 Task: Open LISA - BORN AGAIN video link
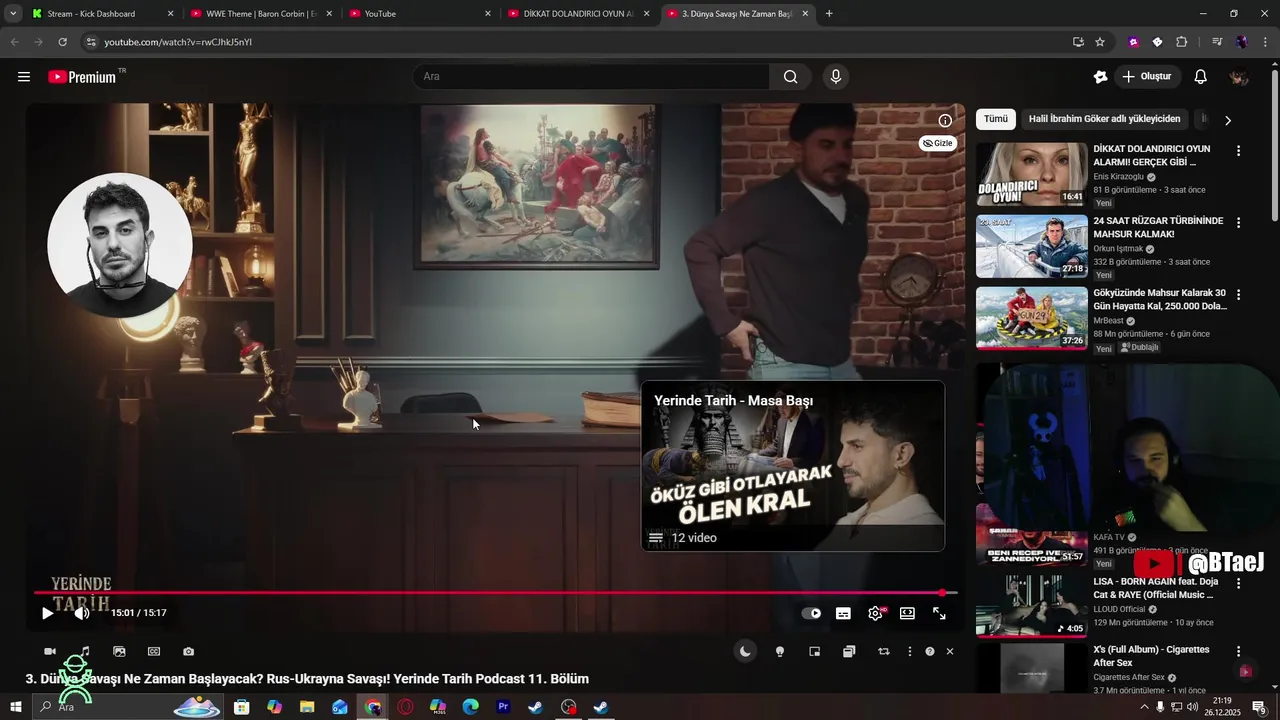[1156, 588]
